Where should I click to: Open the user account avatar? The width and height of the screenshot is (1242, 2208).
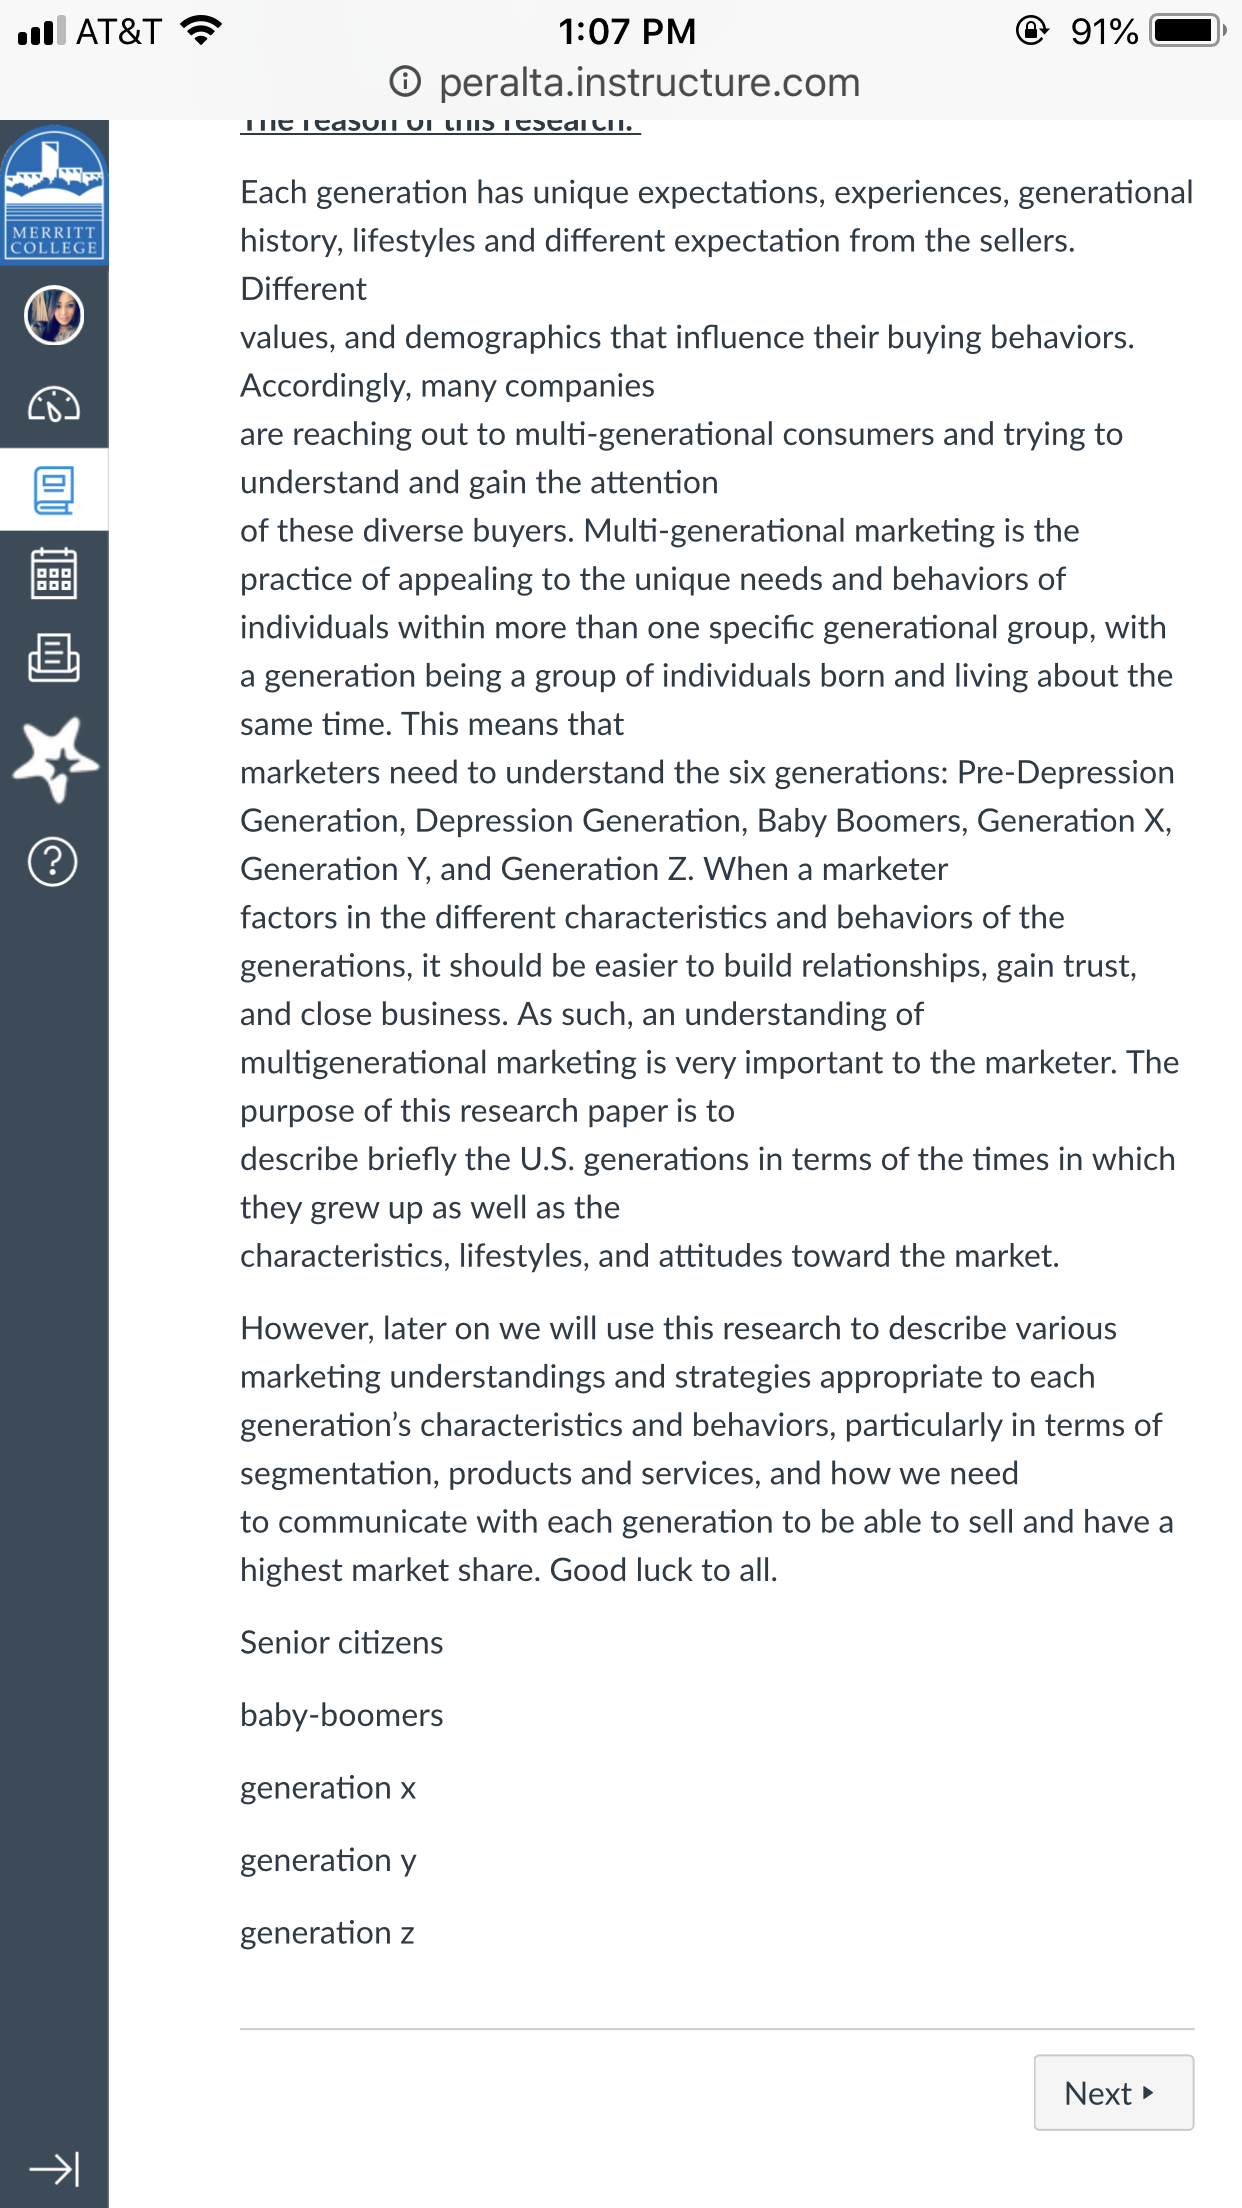(54, 315)
